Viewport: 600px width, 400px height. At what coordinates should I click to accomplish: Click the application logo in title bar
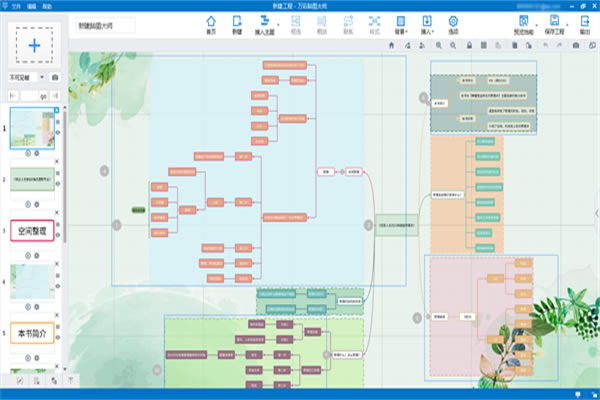(5, 6)
